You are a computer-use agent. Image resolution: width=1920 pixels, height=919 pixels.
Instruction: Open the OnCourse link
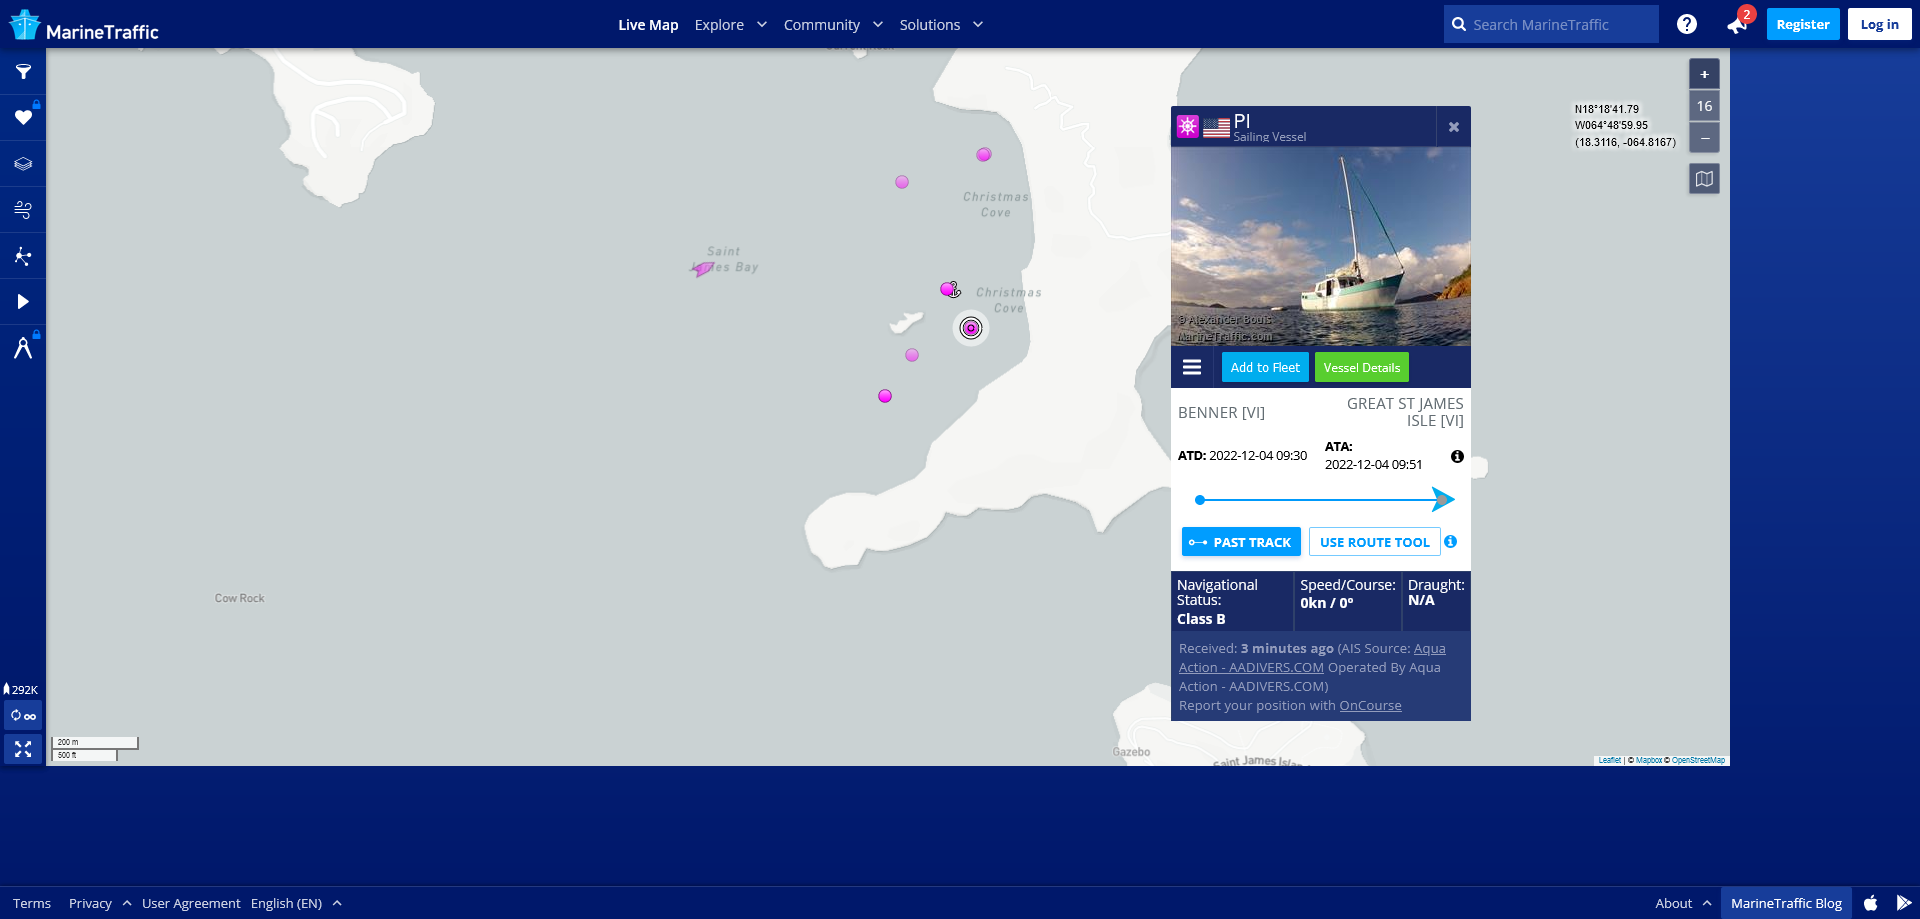click(x=1370, y=705)
